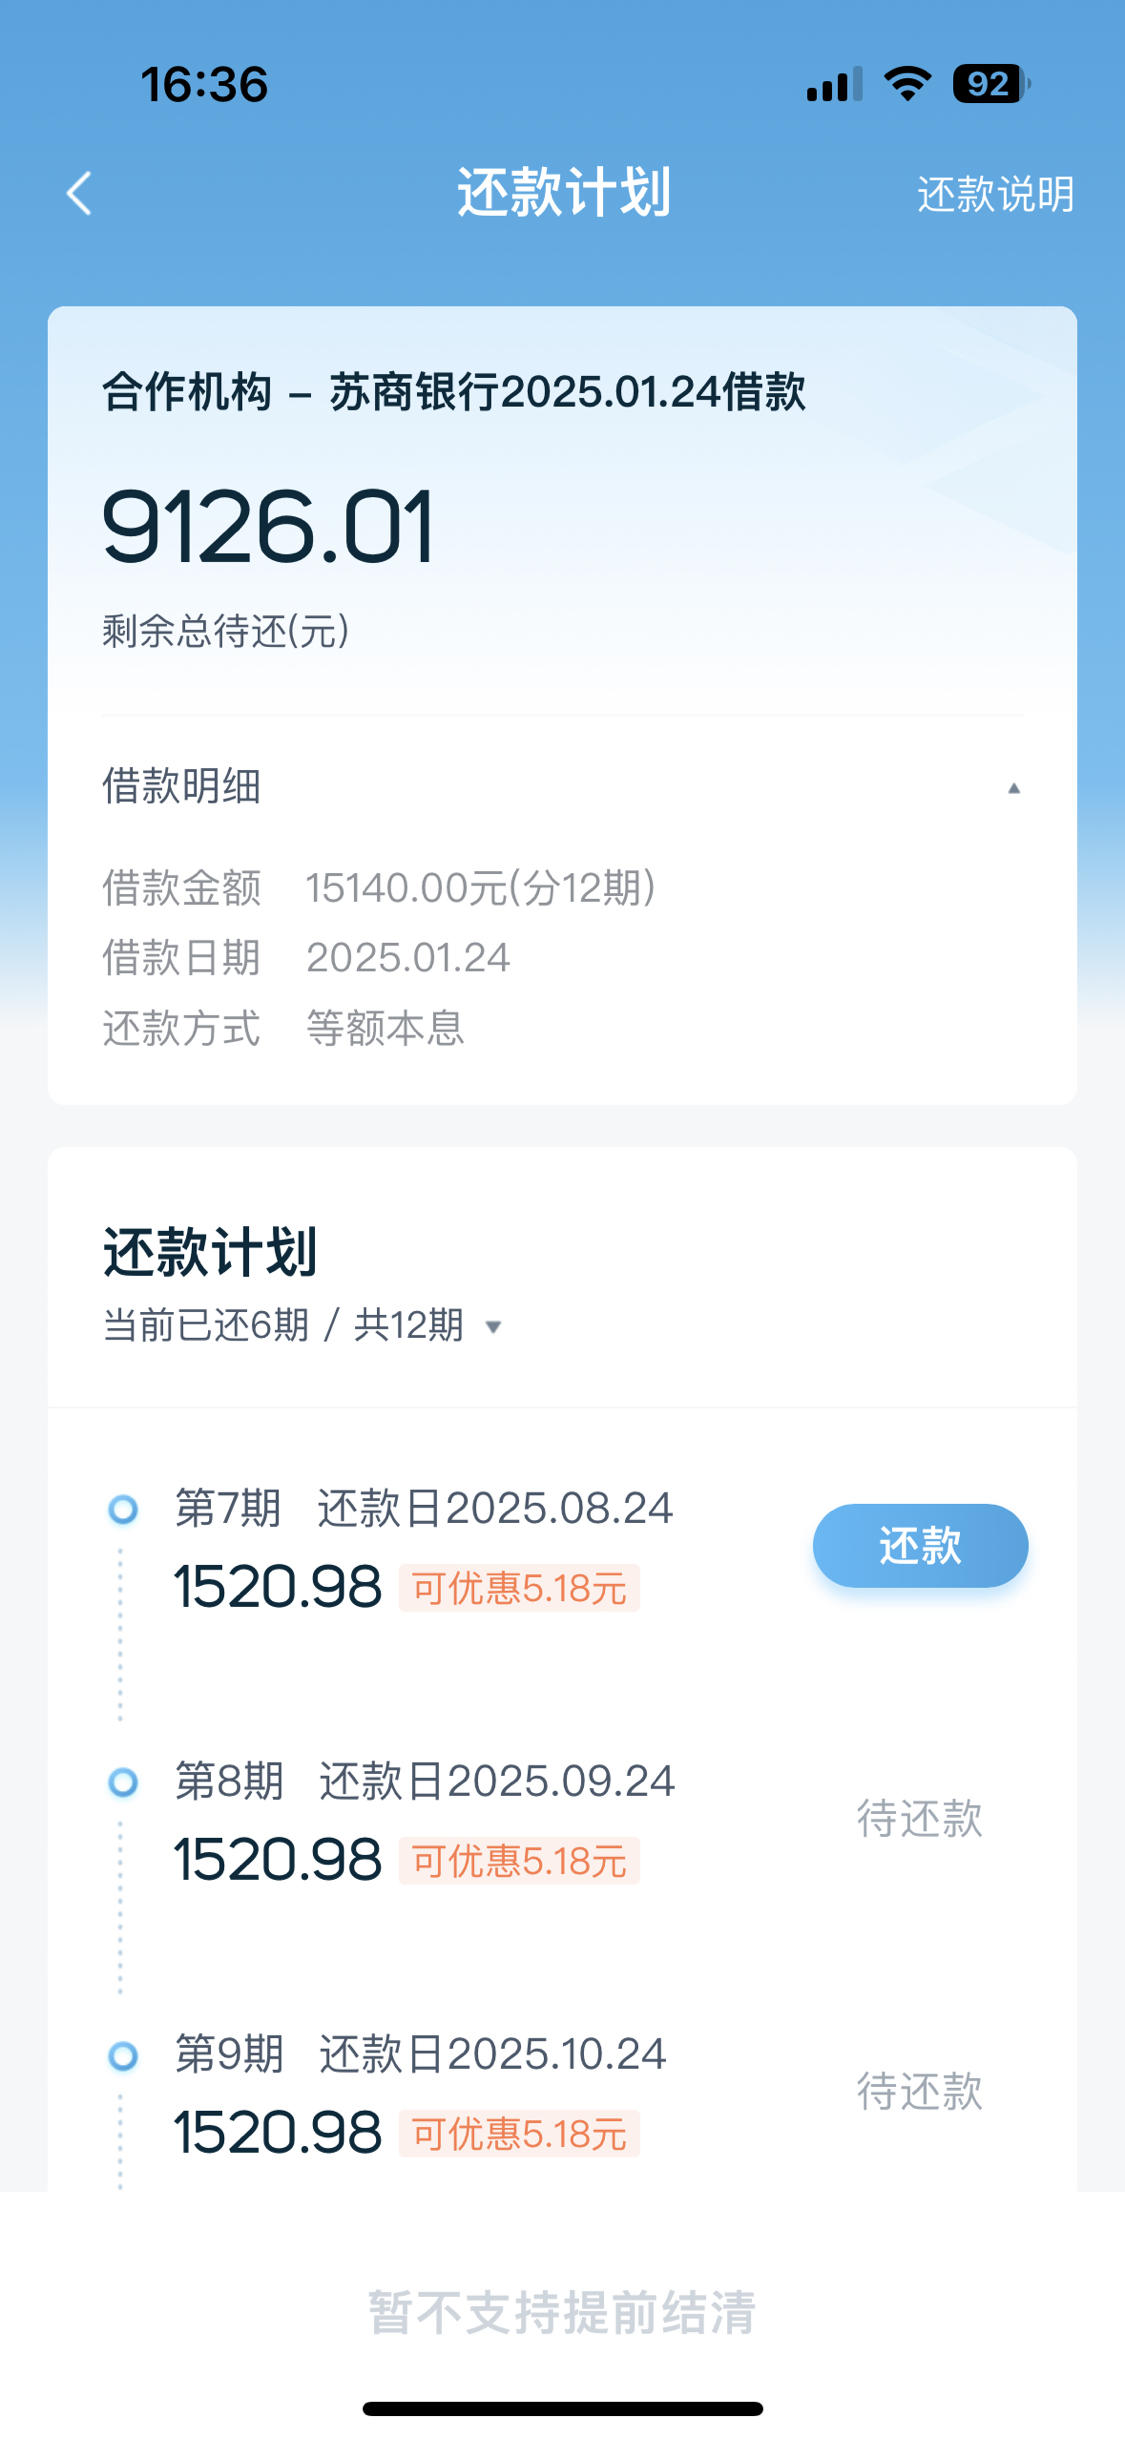Tap the 待还款 status for 第9期

pos(920,2091)
